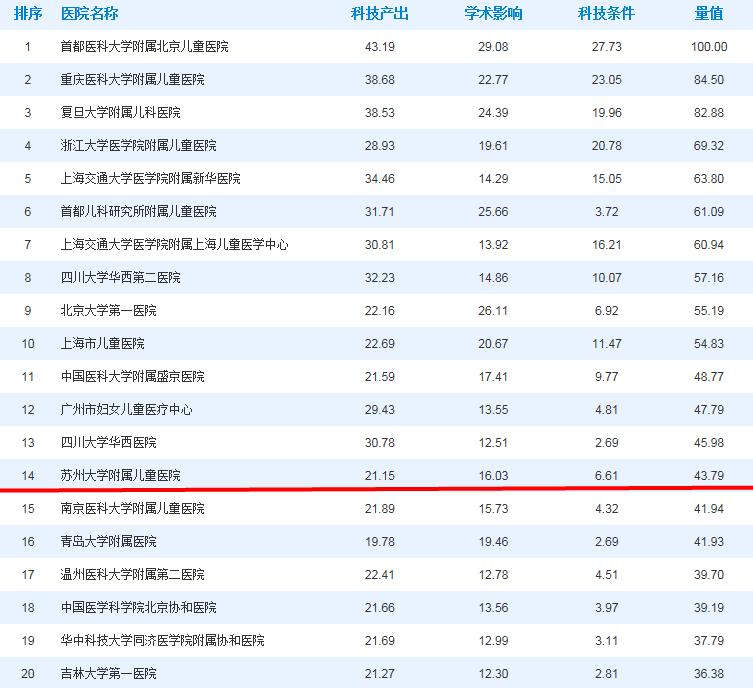Select 重庆医科大学附属儿童医院 hospital name

(133, 79)
